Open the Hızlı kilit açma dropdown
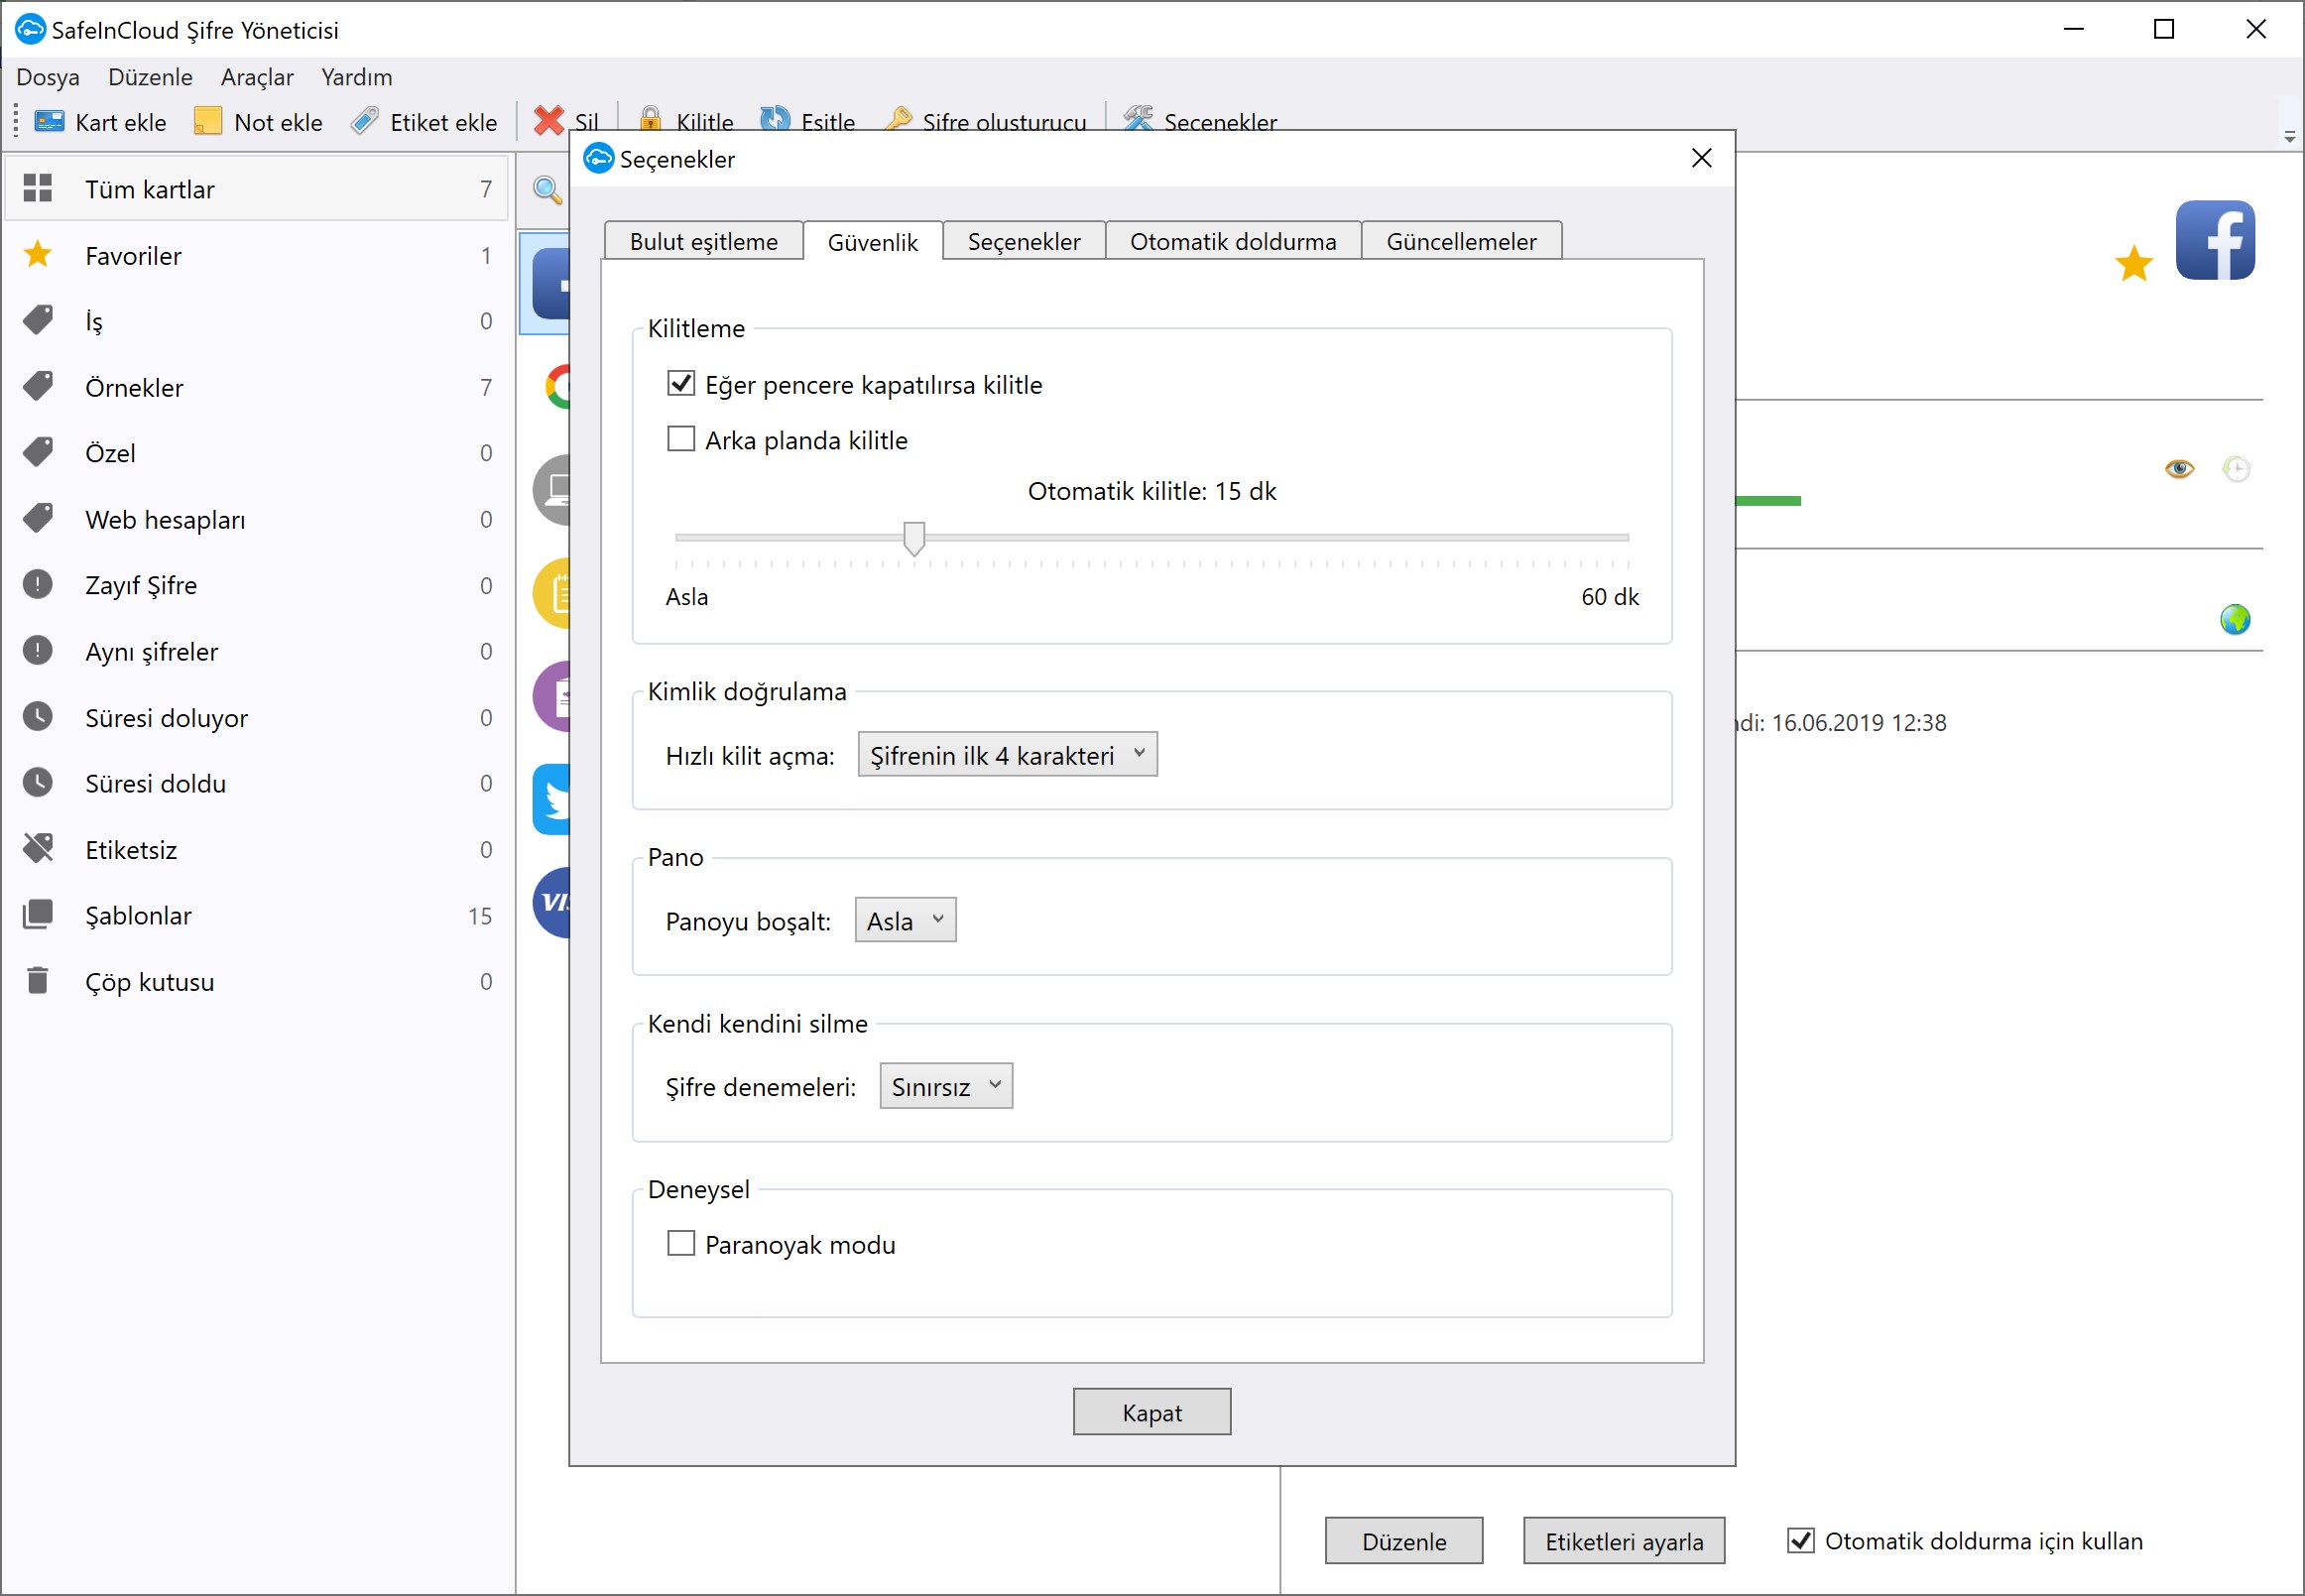The width and height of the screenshot is (2305, 1596). [1007, 755]
